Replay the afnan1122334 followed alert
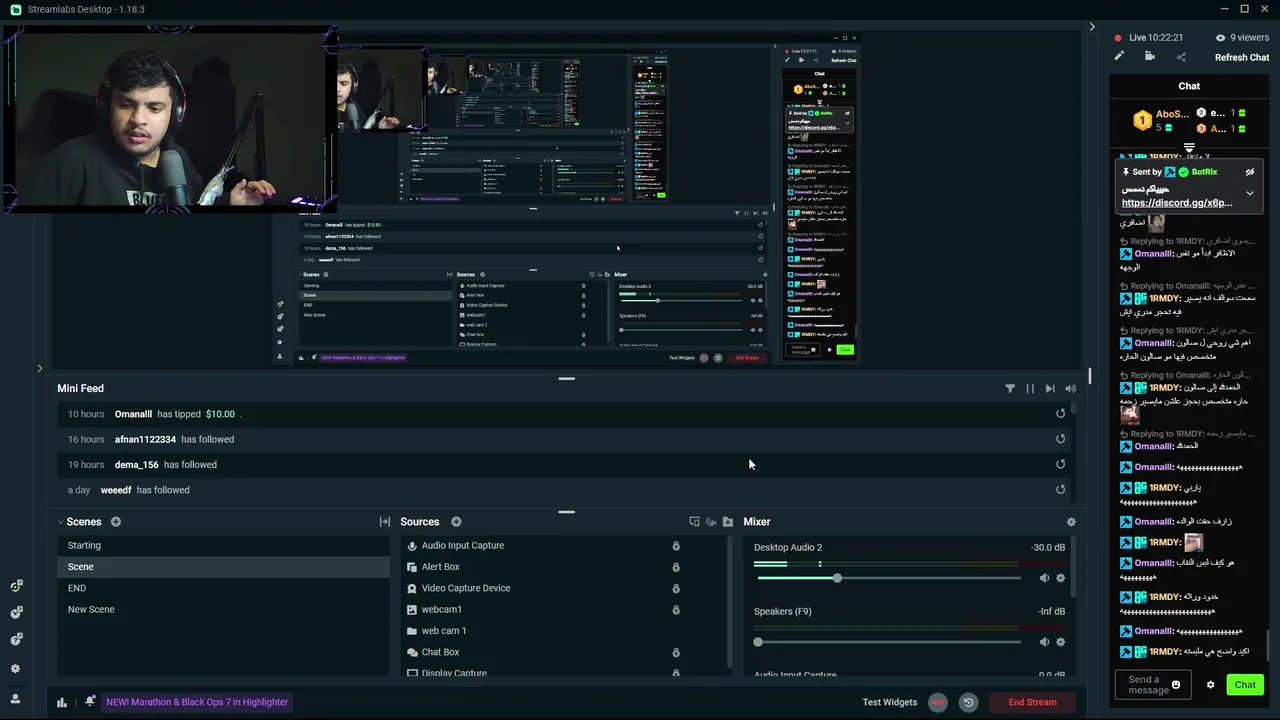 click(x=1060, y=439)
